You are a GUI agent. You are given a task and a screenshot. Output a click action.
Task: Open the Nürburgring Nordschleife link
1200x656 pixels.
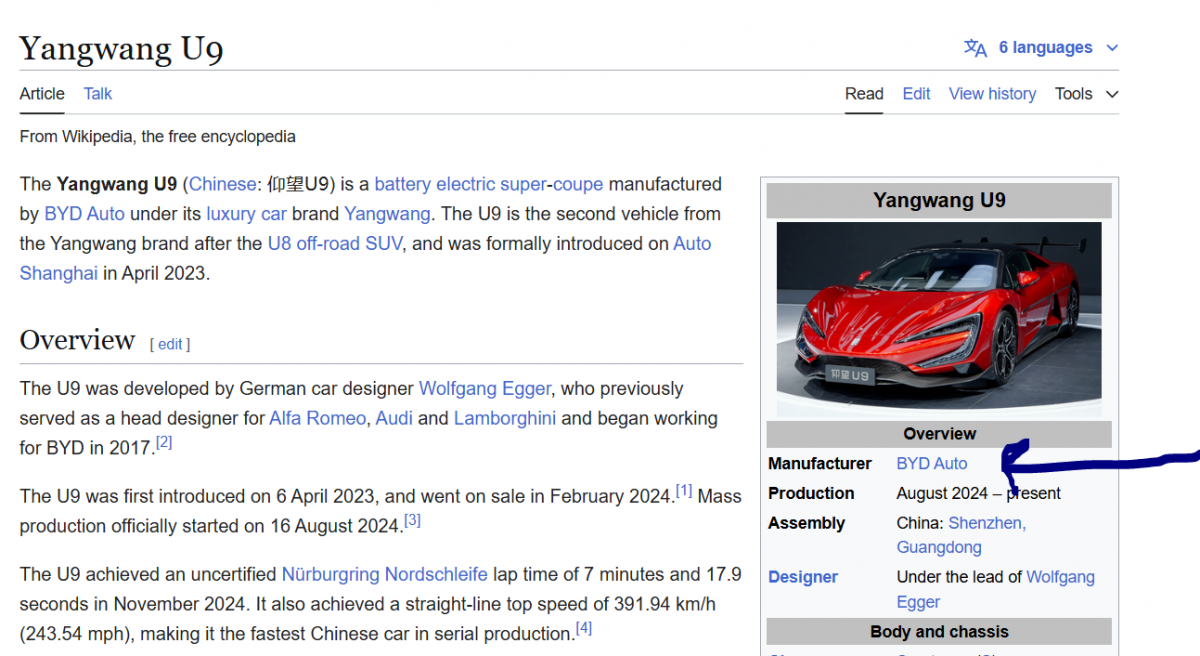tap(385, 575)
